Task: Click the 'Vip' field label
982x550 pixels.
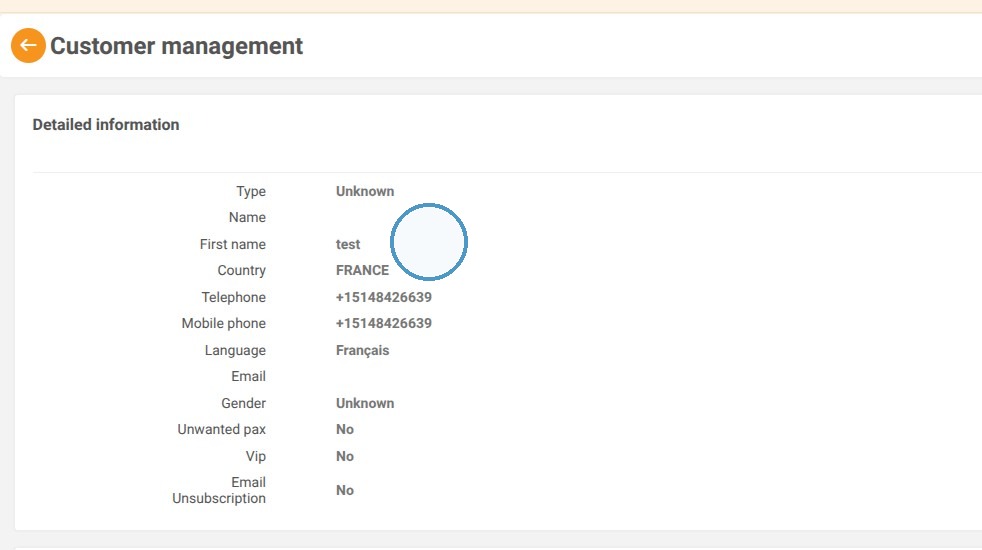Action: pyautogui.click(x=256, y=456)
